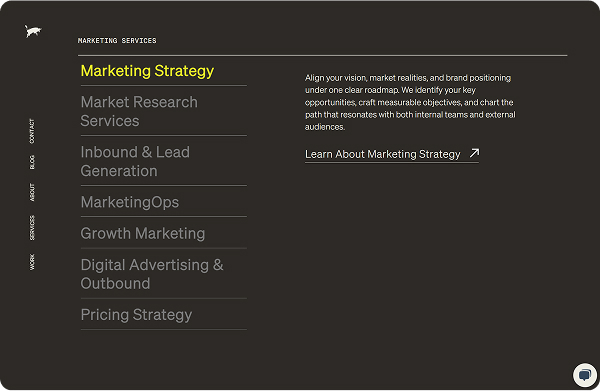Follow the Learn About Marketing Strategy link

tap(392, 154)
